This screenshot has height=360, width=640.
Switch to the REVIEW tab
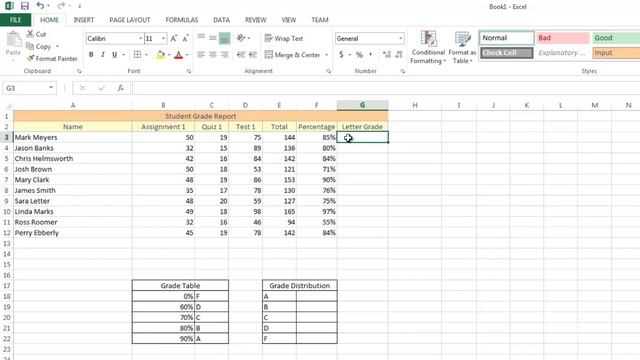(256, 20)
